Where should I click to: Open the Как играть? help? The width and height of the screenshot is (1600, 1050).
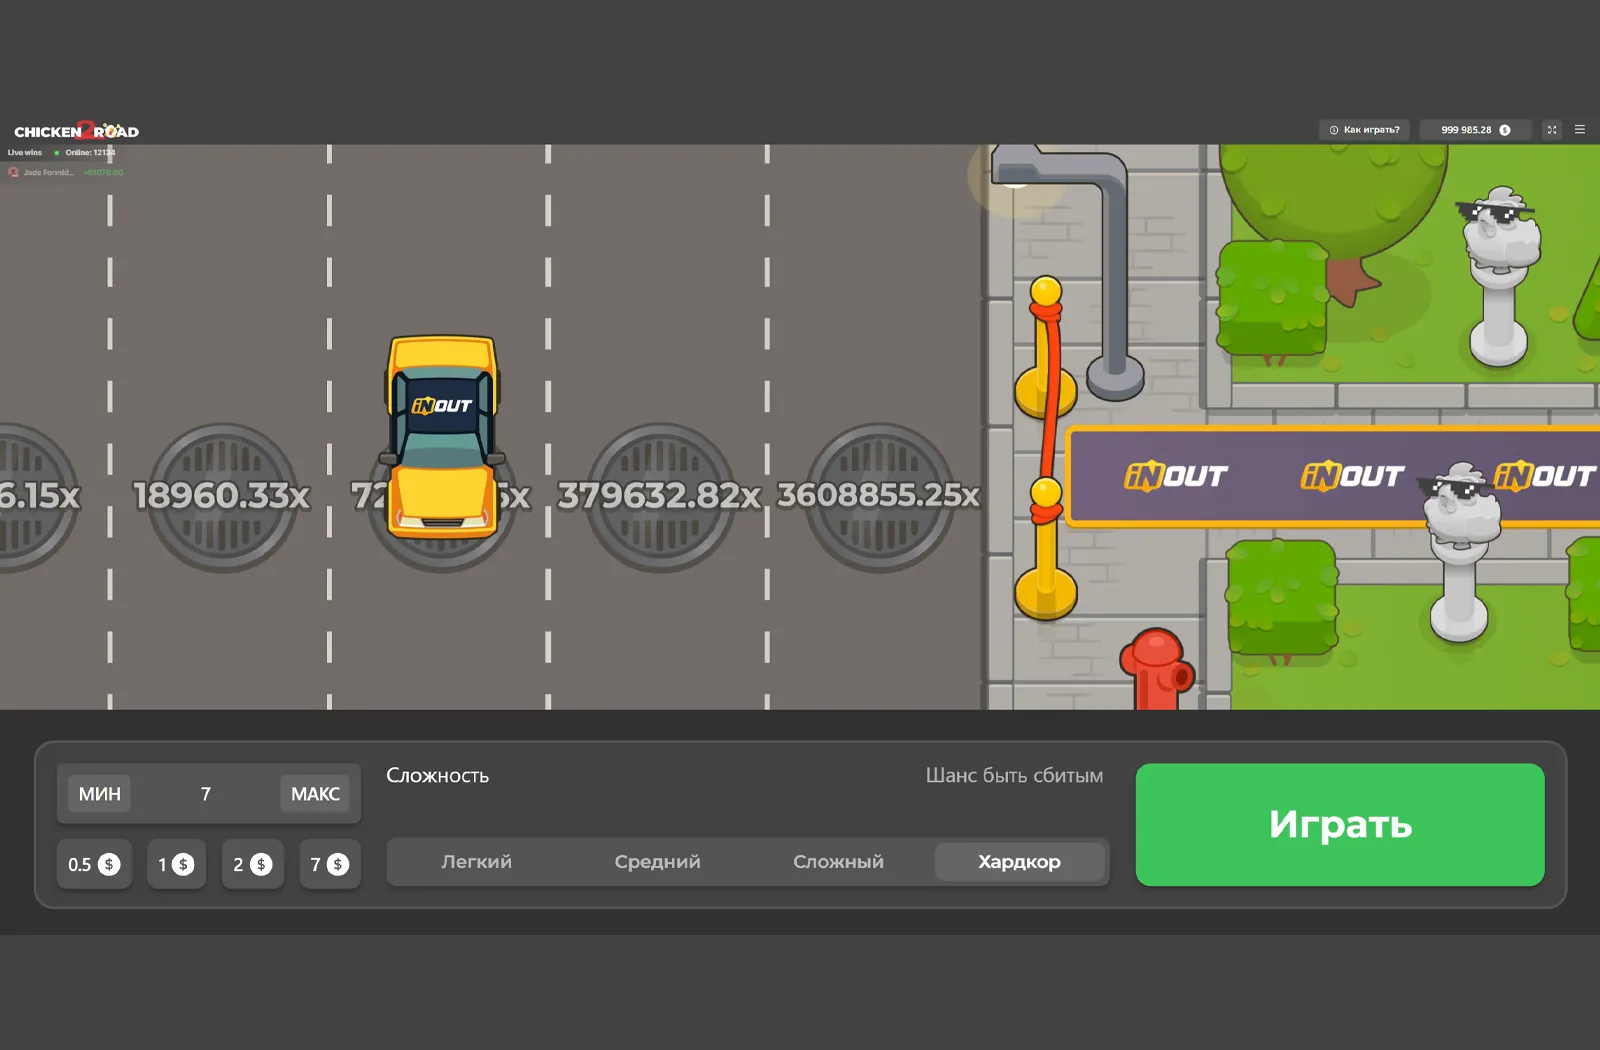[1365, 130]
